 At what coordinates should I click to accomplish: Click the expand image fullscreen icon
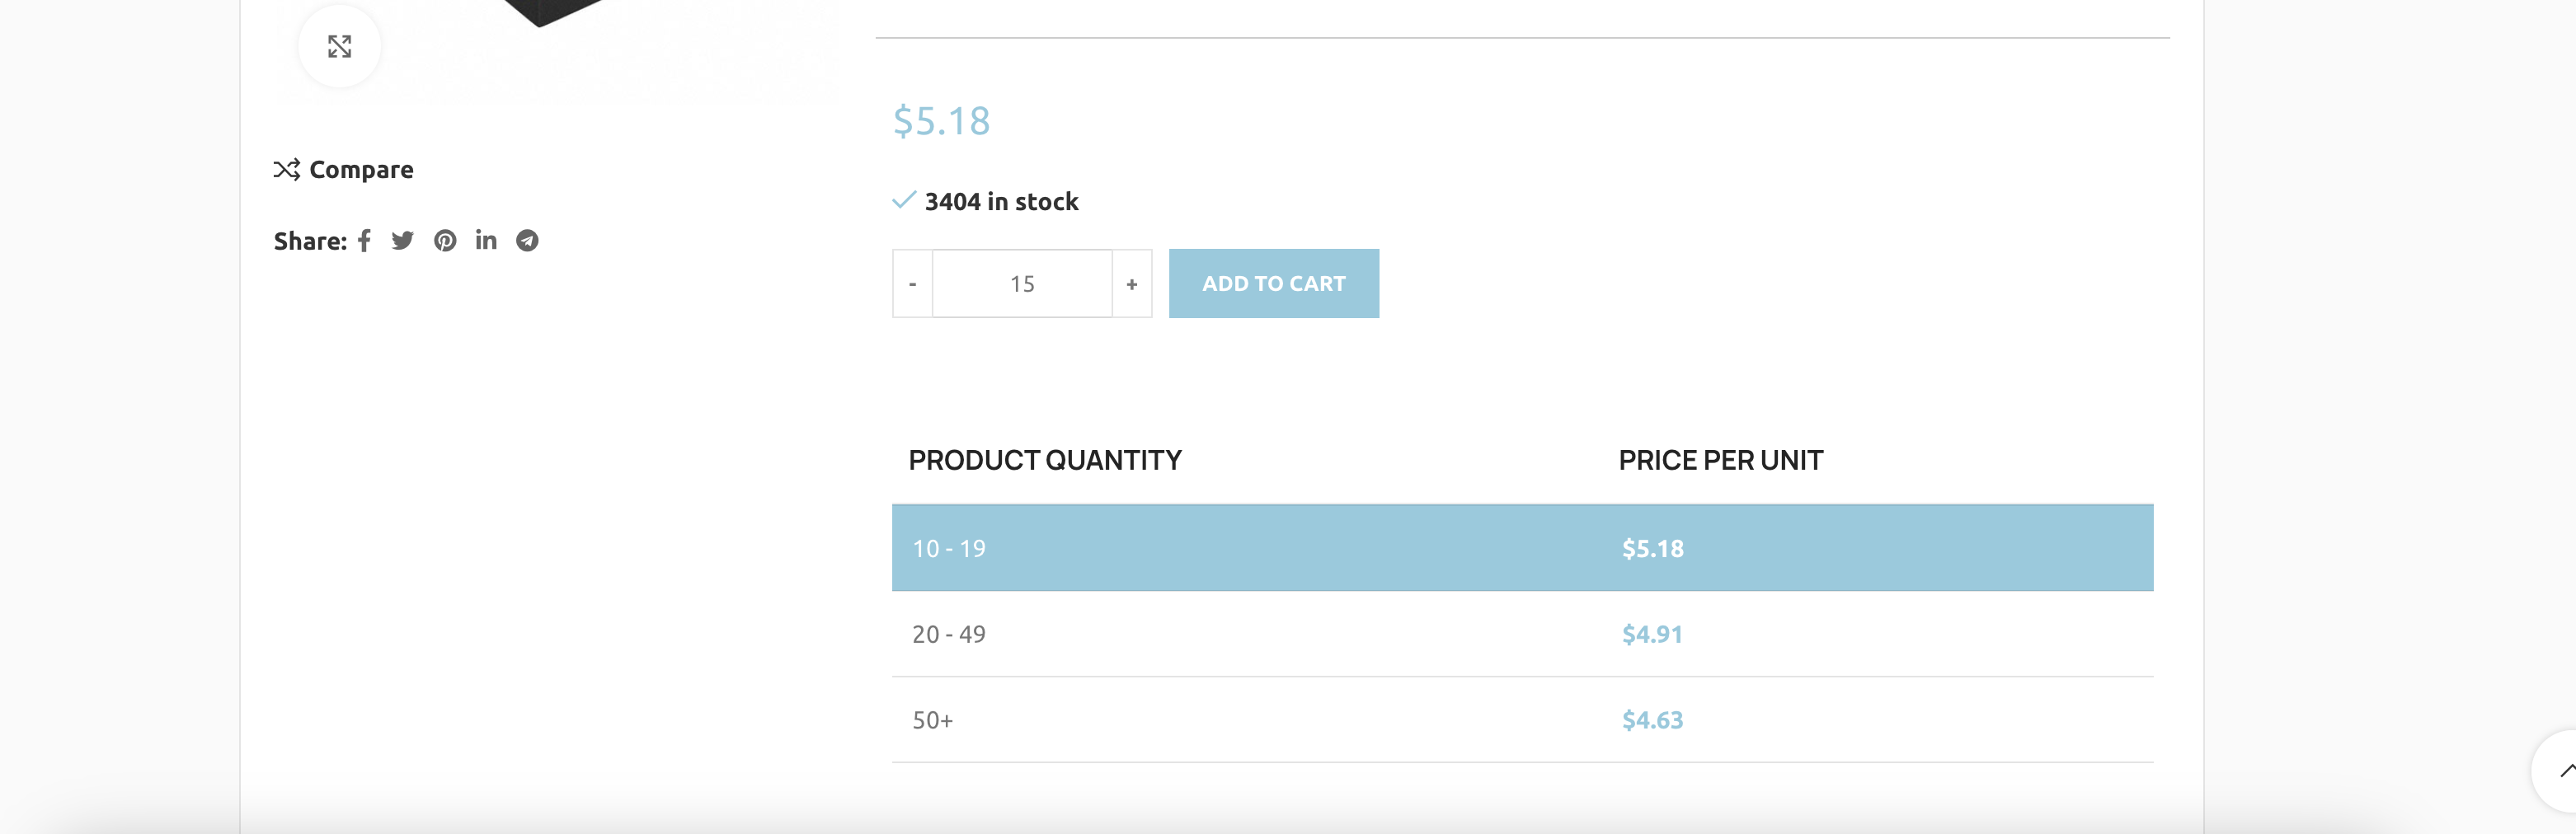coord(339,46)
